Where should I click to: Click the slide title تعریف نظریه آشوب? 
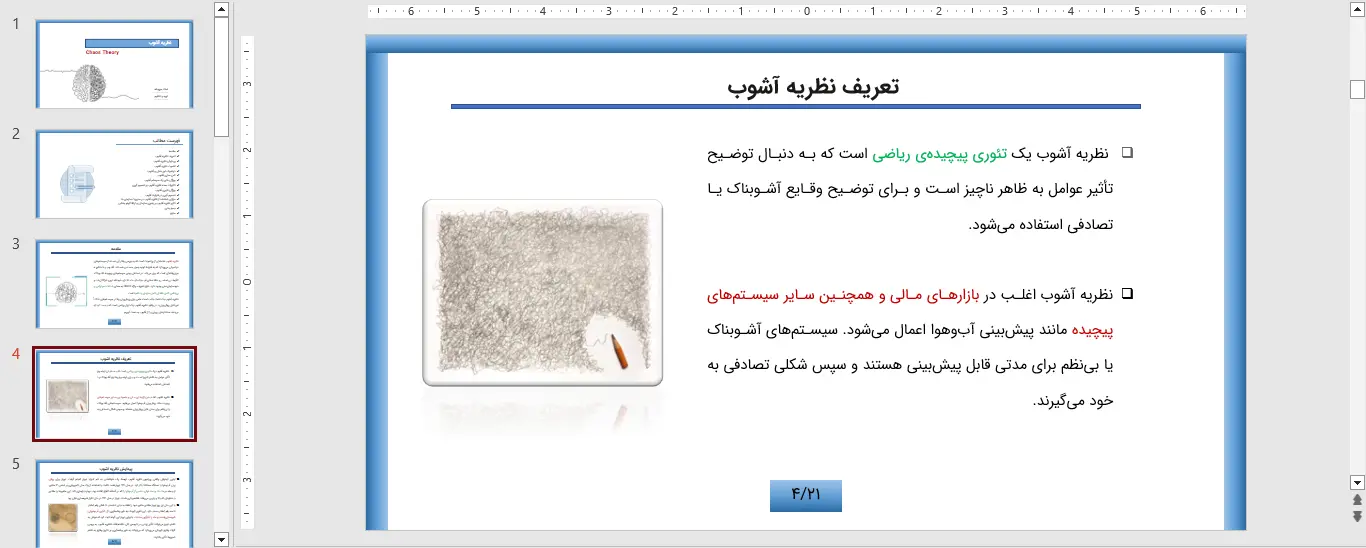click(813, 86)
